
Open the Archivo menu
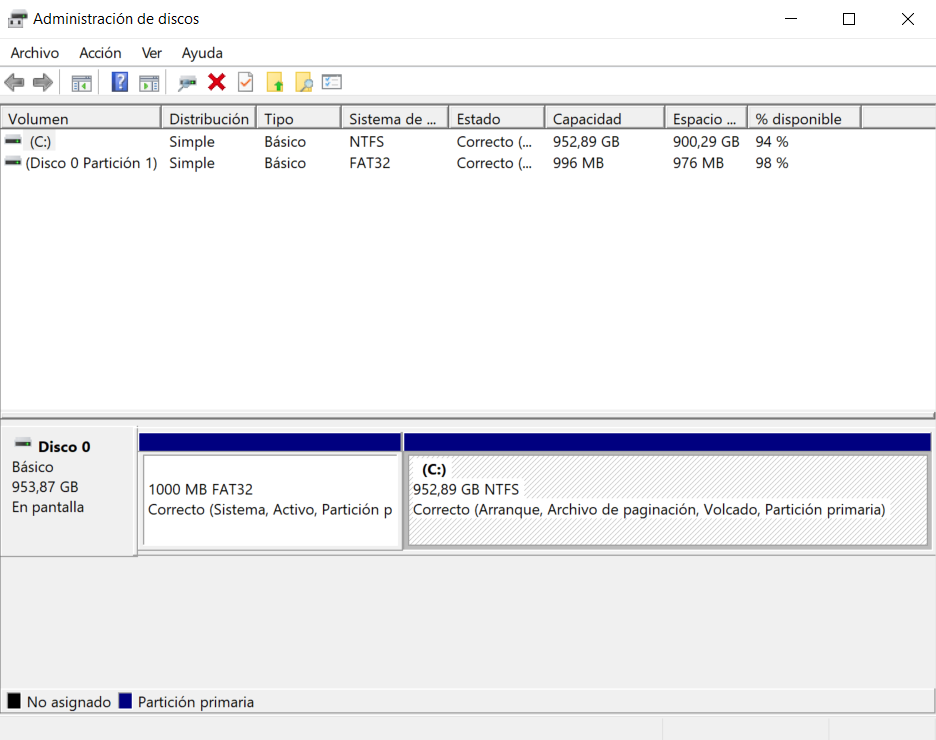point(35,53)
